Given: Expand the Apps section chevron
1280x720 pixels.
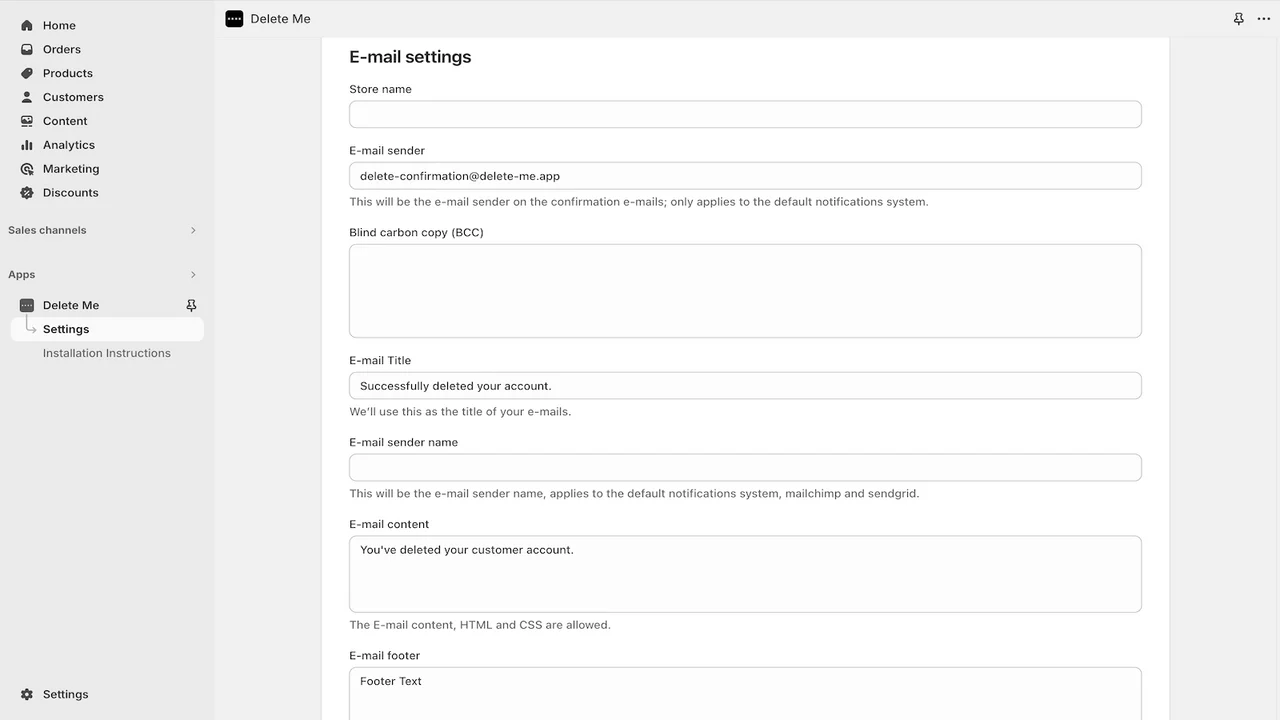Looking at the screenshot, I should [193, 274].
